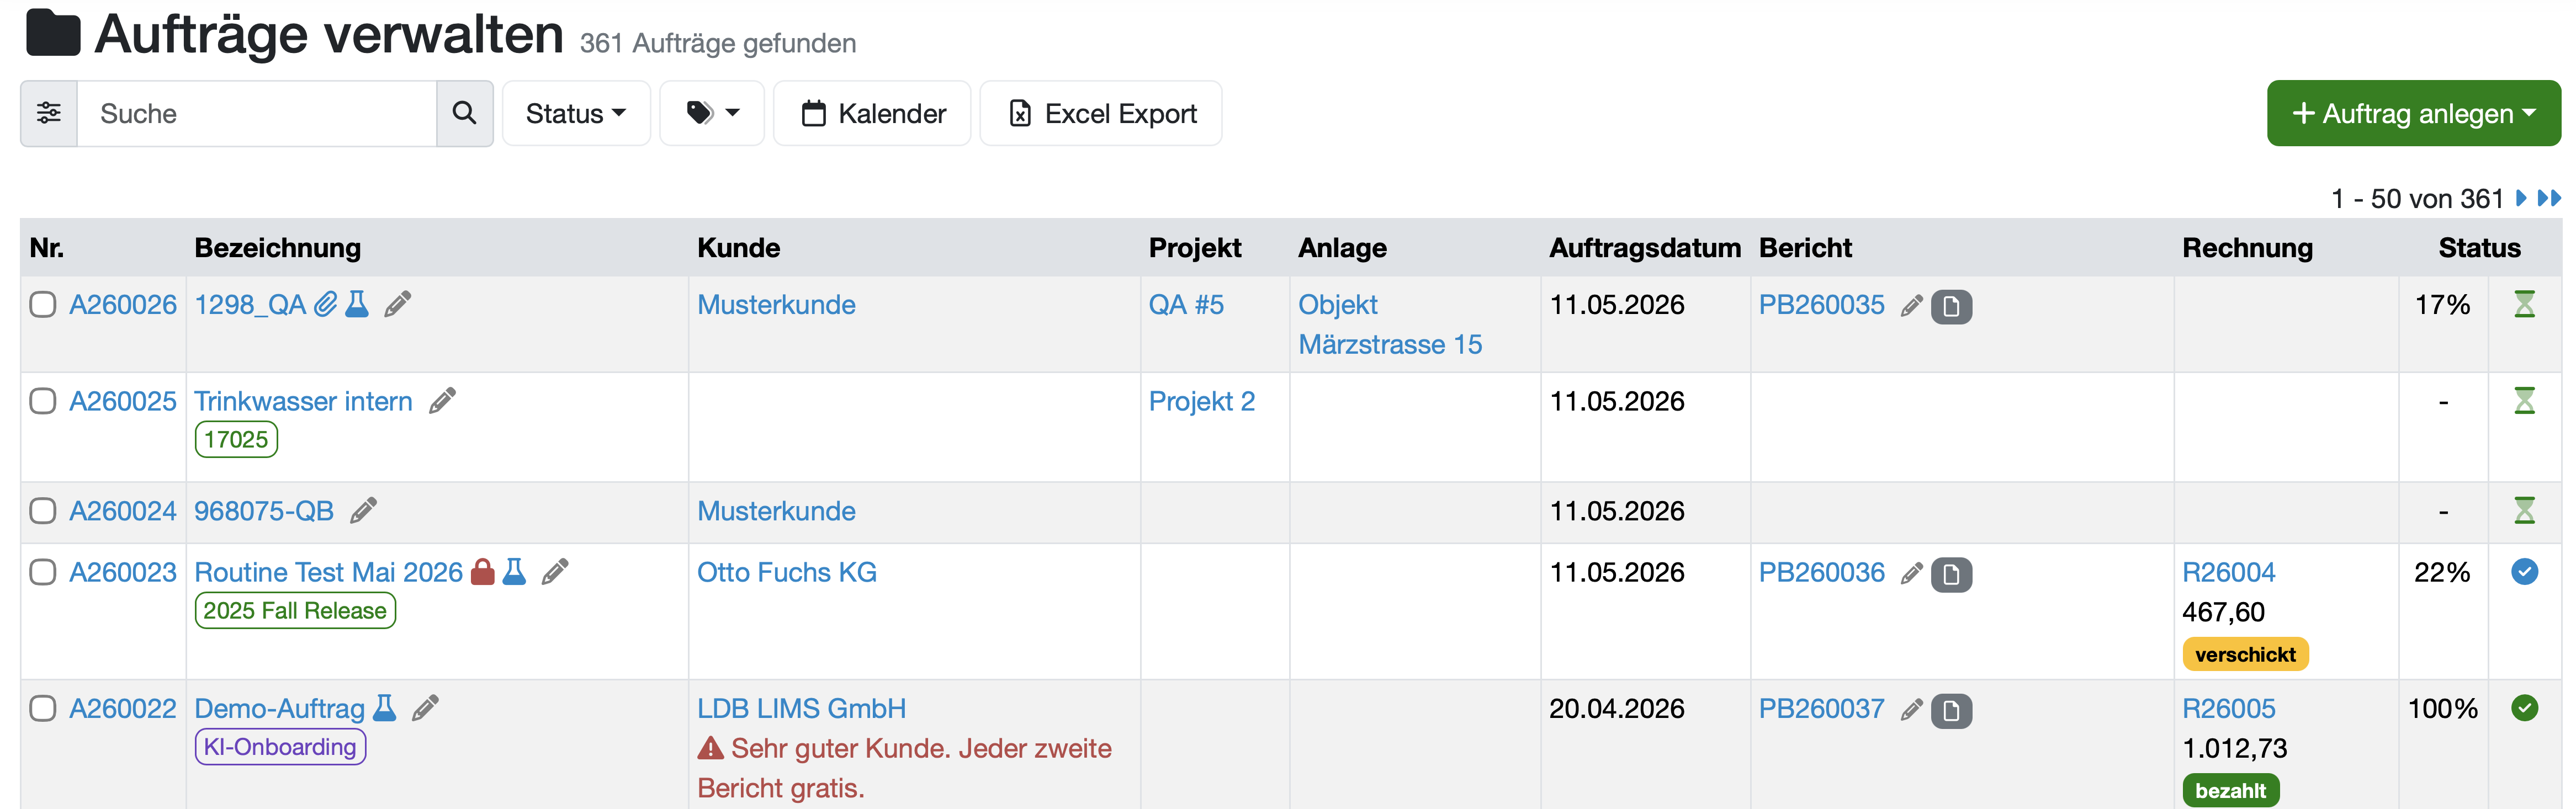Edit Trinkwasser intern with the pencil icon
The image size is (2576, 809).
(x=442, y=401)
